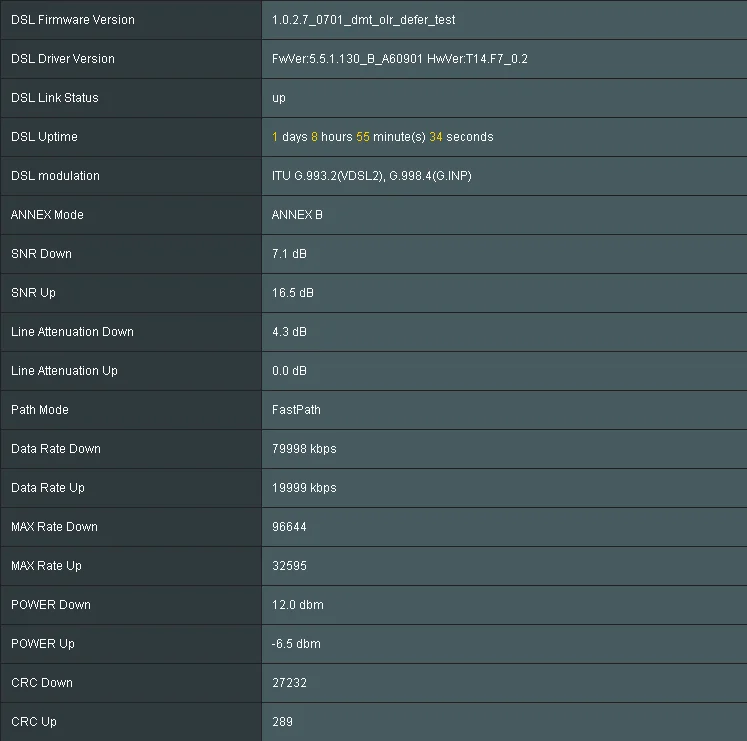Screen dimensions: 747x741
Task: Click the 27232 CRC value
Action: (289, 683)
